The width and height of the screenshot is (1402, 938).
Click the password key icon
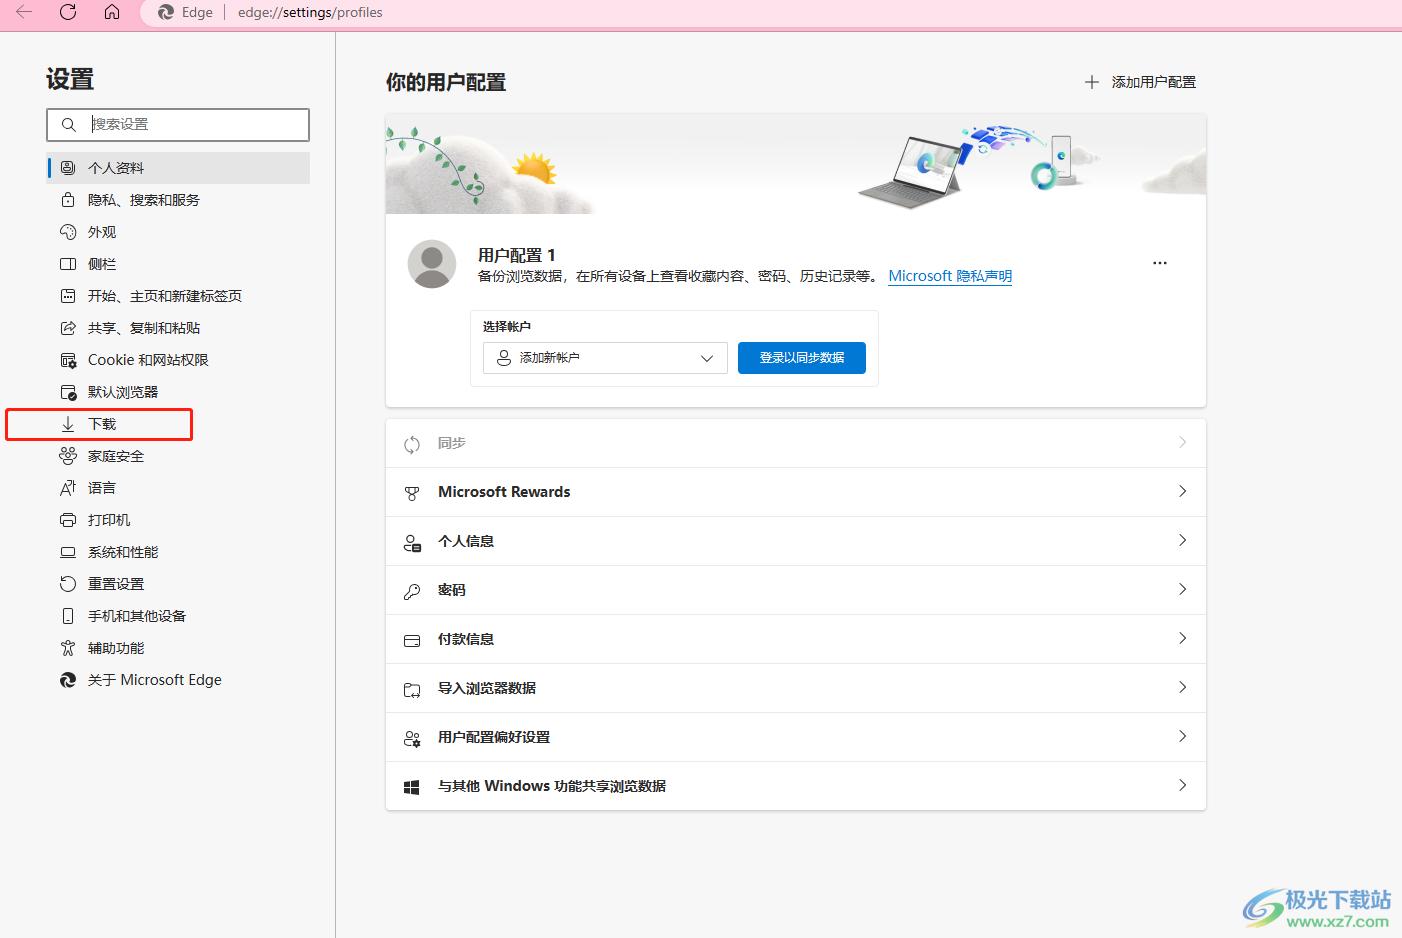(412, 591)
